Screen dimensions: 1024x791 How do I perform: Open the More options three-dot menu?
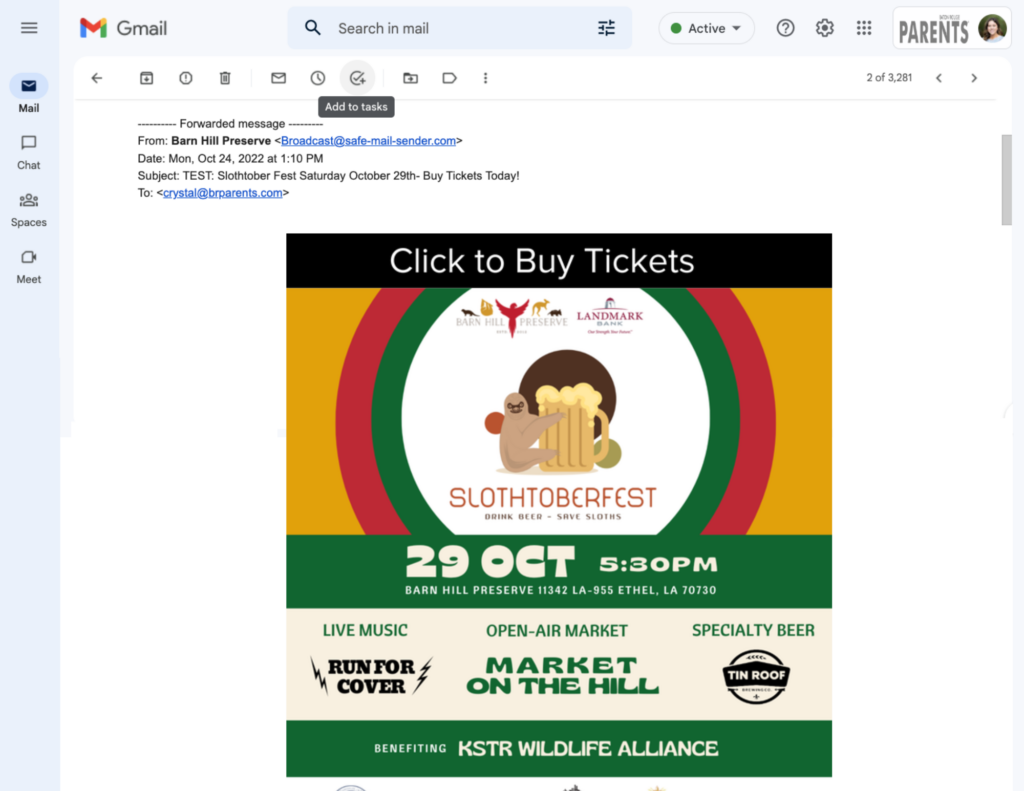click(x=485, y=78)
